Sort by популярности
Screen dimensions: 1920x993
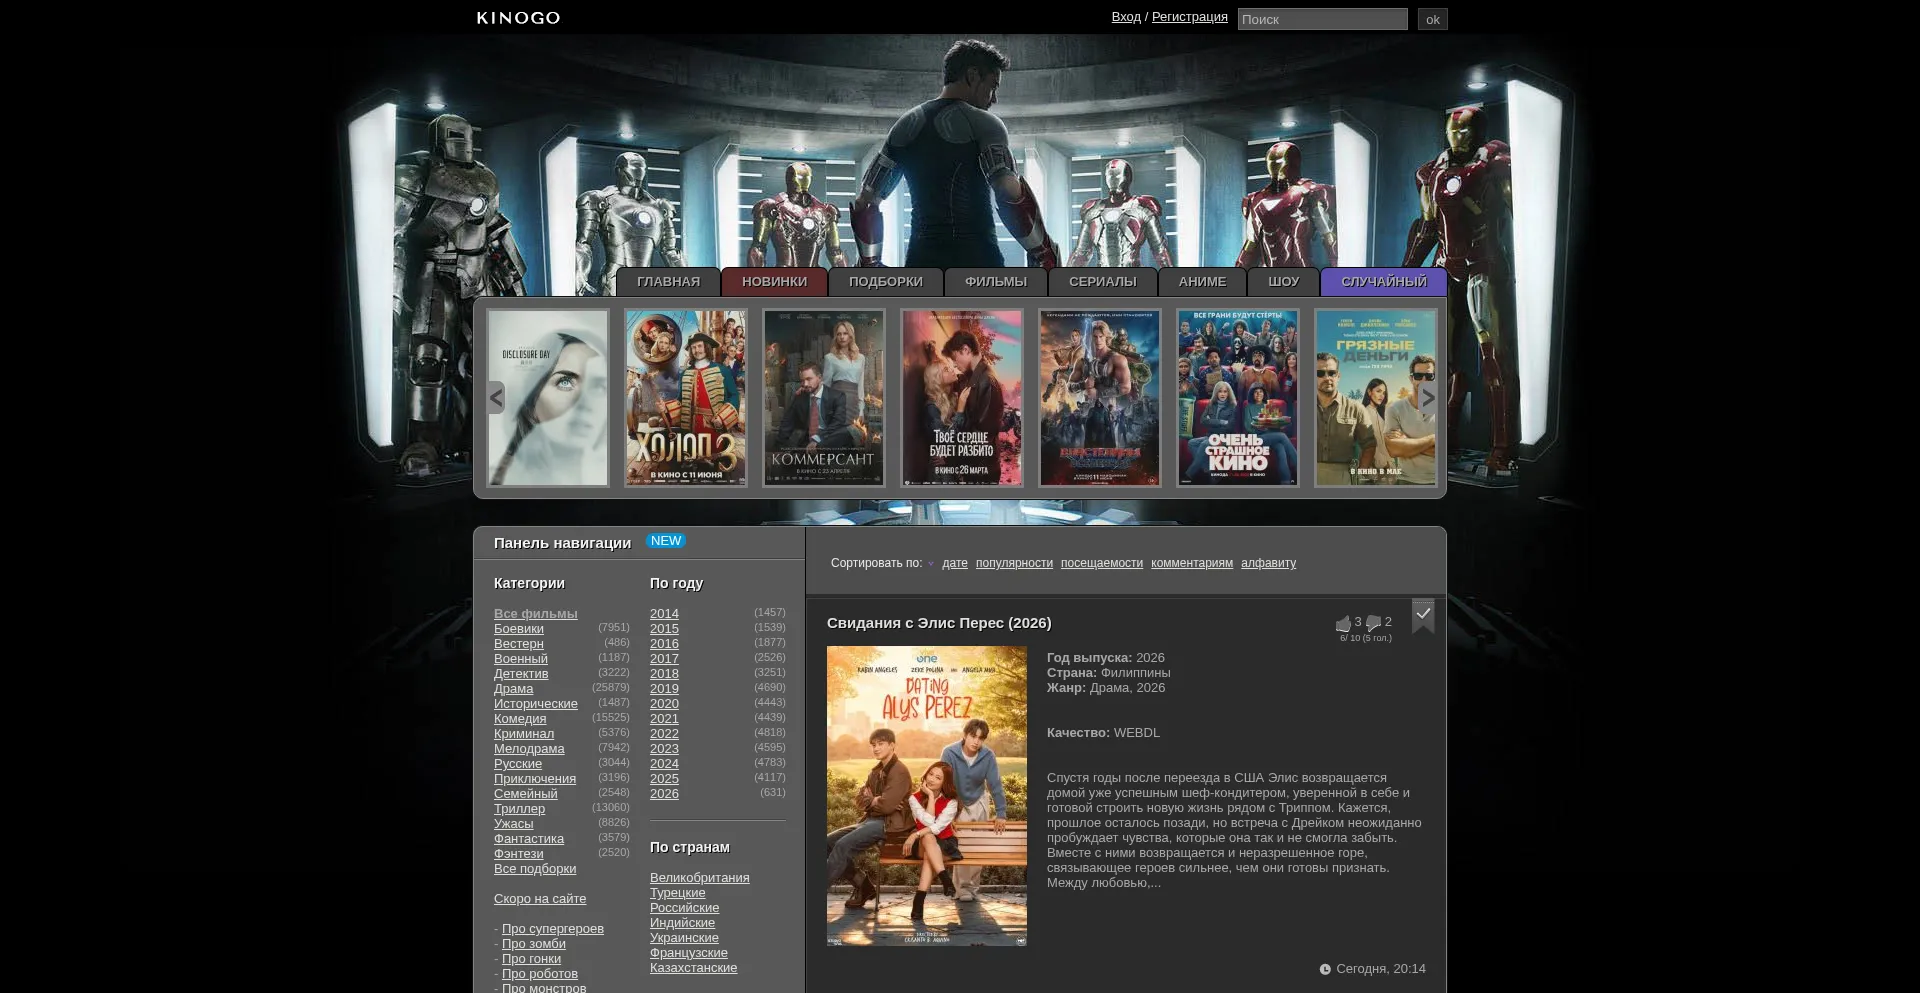point(1014,563)
